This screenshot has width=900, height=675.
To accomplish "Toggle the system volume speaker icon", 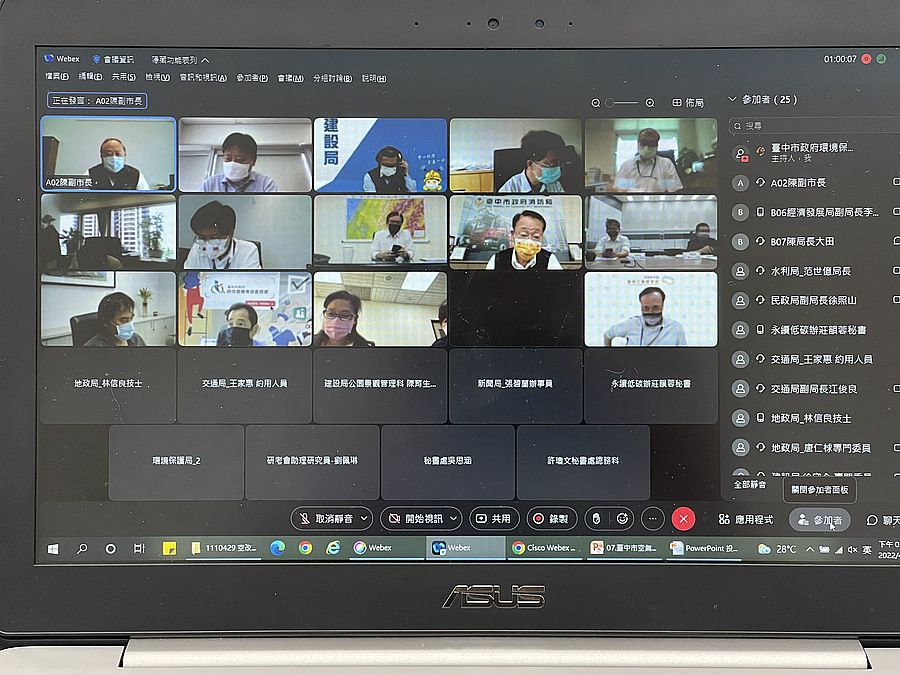I will coord(852,550).
